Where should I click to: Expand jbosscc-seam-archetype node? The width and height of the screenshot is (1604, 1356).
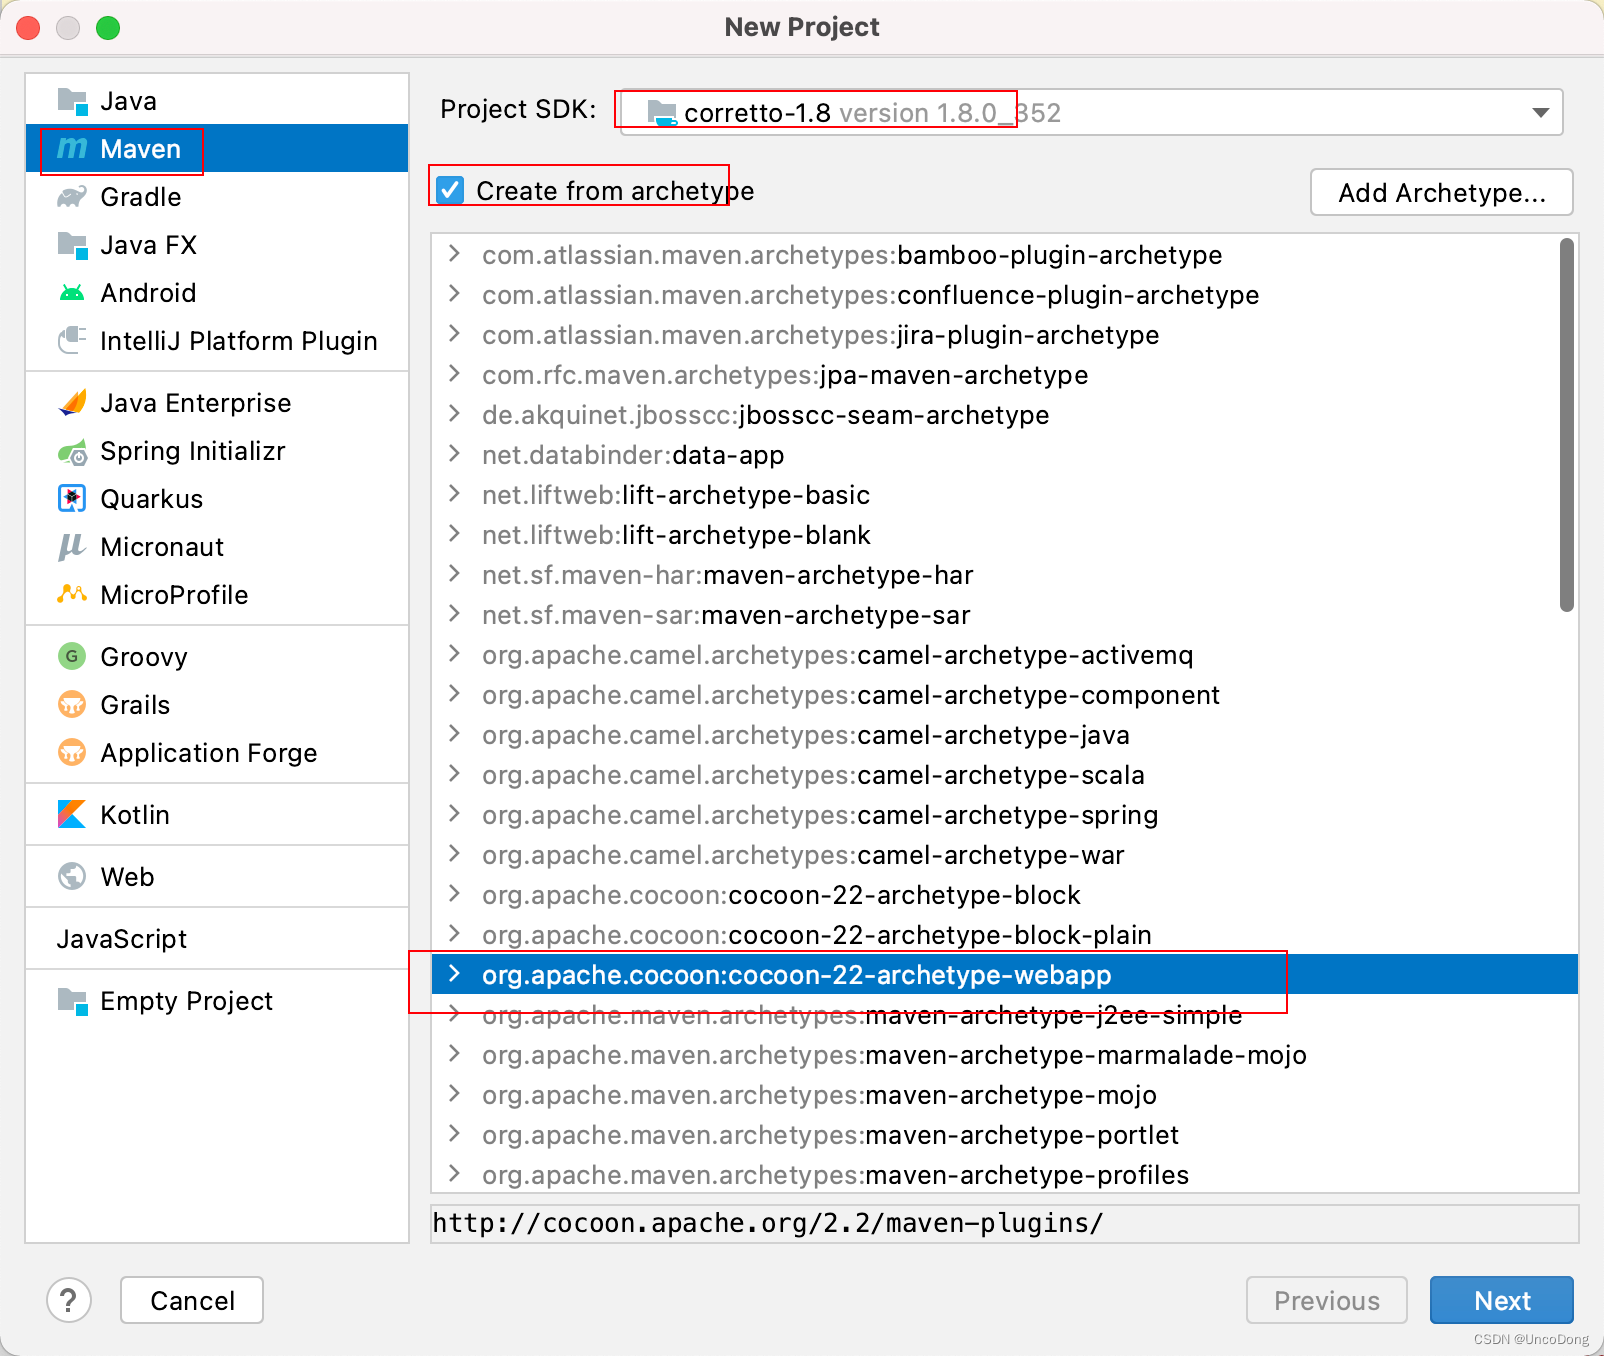455,414
